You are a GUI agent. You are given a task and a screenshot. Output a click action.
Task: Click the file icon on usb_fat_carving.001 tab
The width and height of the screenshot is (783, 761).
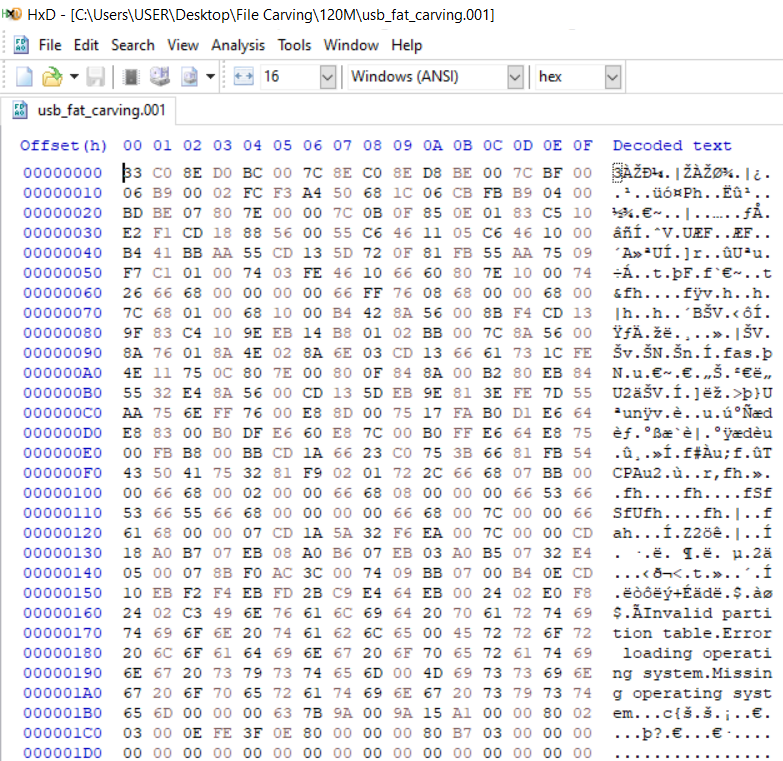point(20,110)
